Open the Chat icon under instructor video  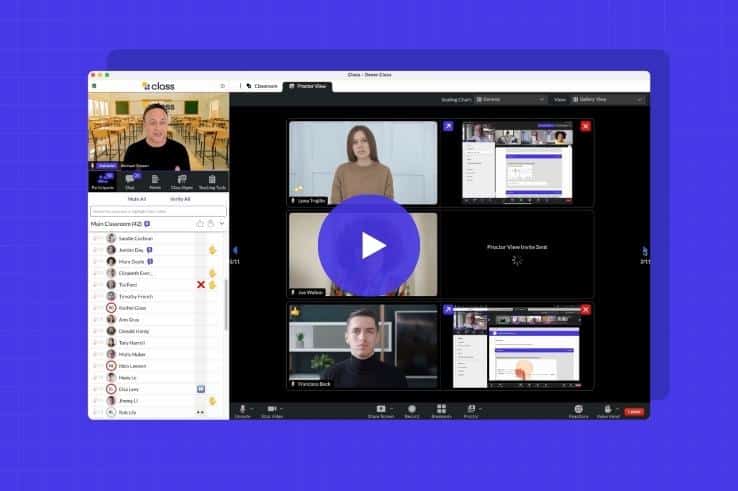tap(129, 180)
